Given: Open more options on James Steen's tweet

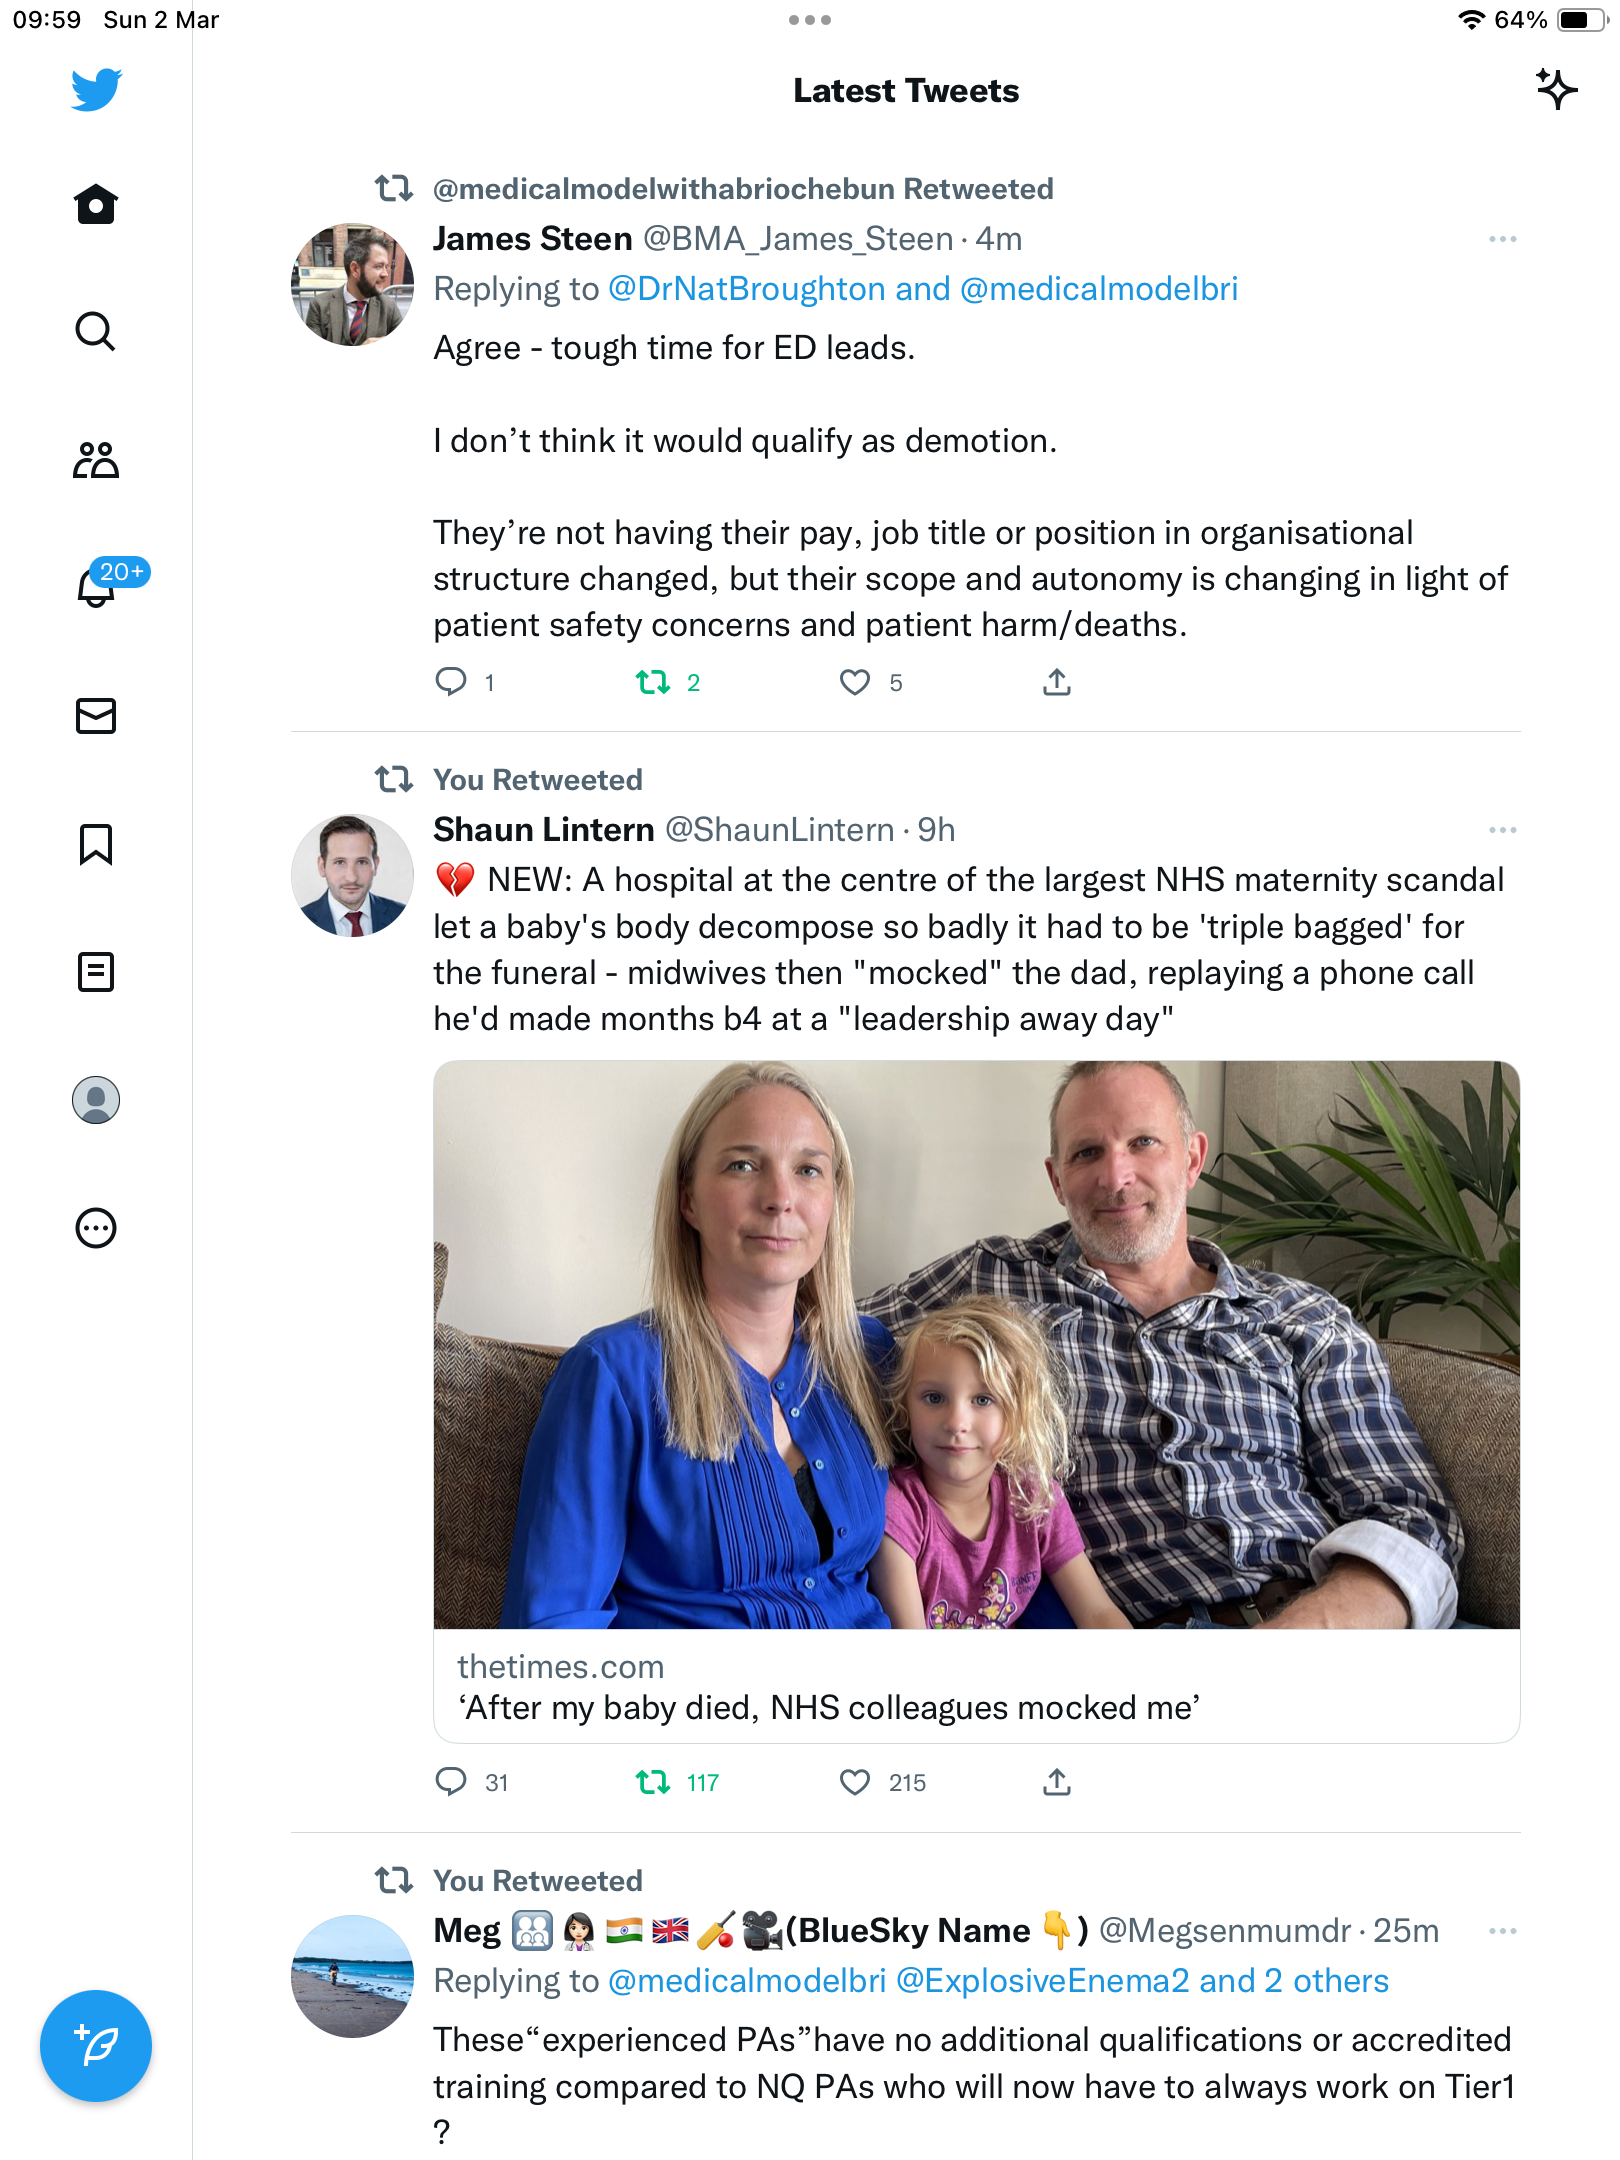Looking at the screenshot, I should 1502,239.
